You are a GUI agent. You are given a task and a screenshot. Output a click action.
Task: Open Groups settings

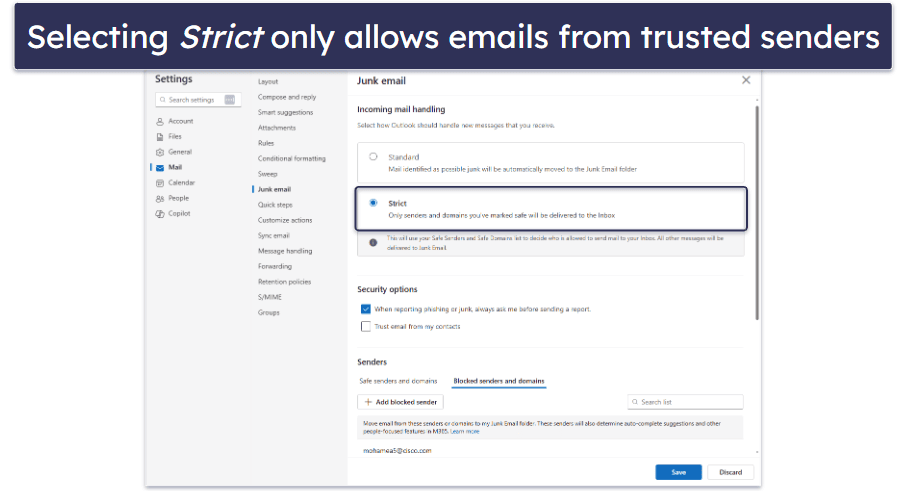[269, 313]
